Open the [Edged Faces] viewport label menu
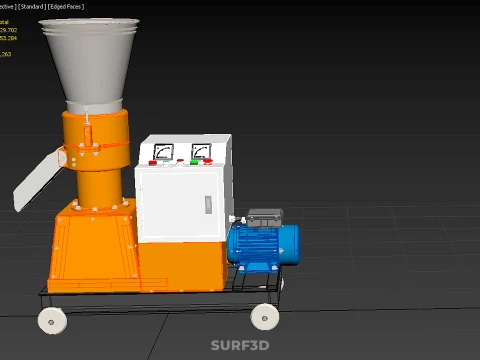This screenshot has height=360, width=480. (66, 6)
